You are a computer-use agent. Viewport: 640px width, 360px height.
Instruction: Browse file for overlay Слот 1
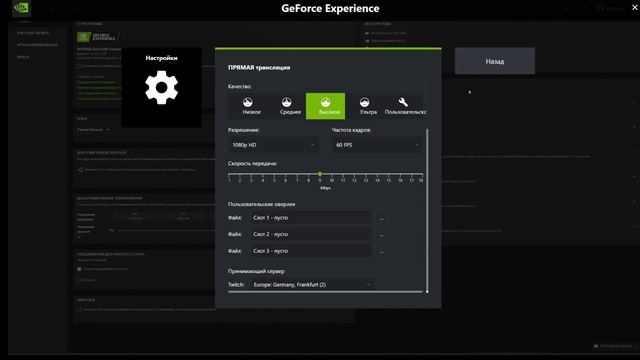coord(382,218)
